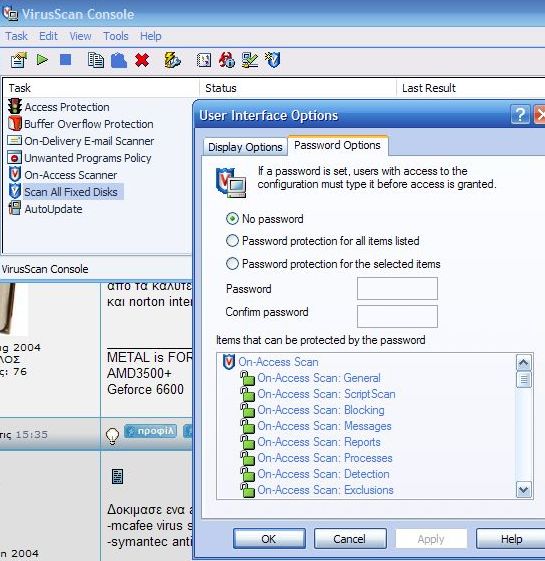Click the biohazard virus information icon
The image size is (545, 561).
[227, 60]
